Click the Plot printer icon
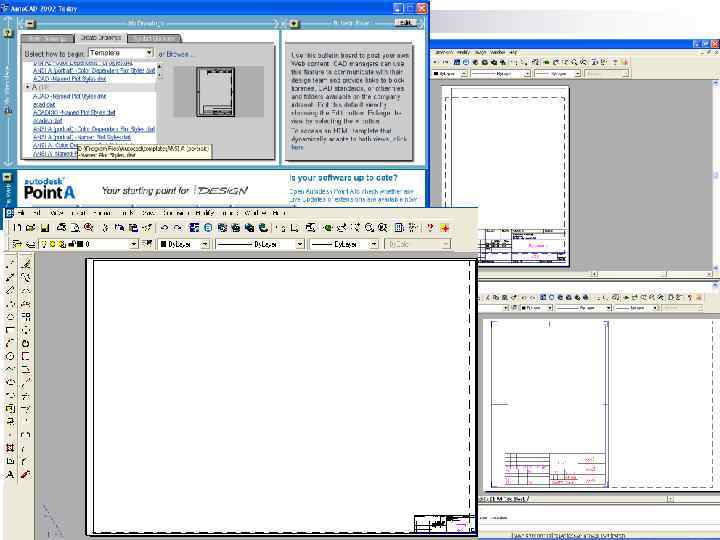 [61, 227]
